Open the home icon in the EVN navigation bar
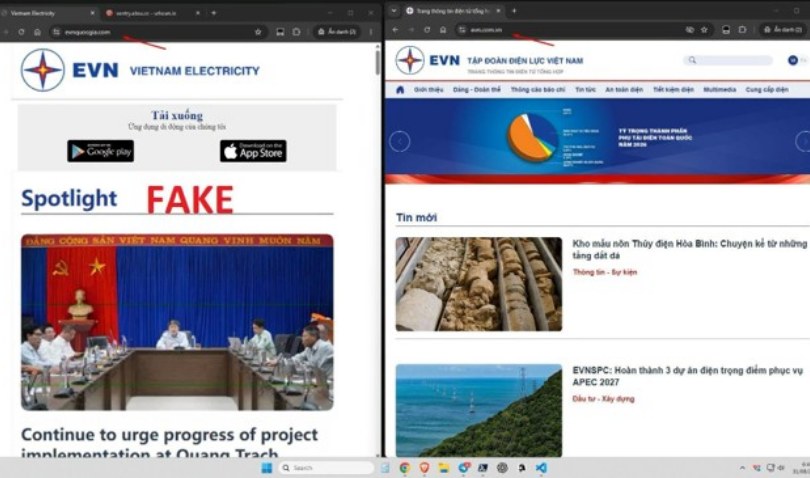The height and width of the screenshot is (478, 810). (400, 90)
